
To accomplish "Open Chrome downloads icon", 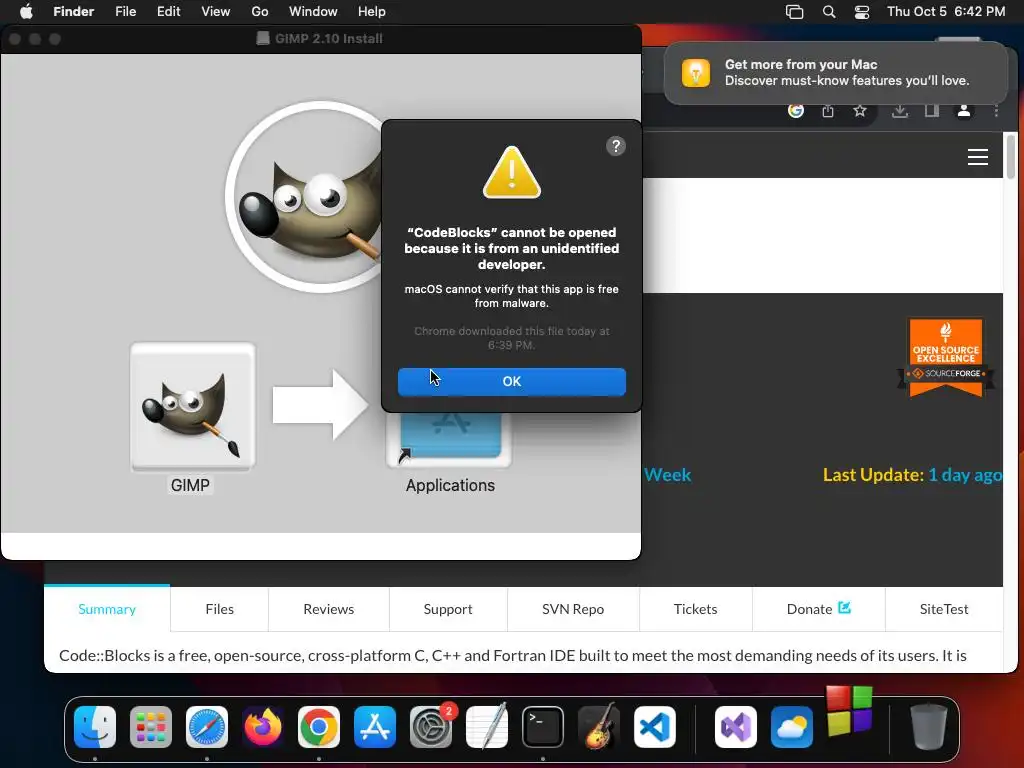I will (900, 111).
